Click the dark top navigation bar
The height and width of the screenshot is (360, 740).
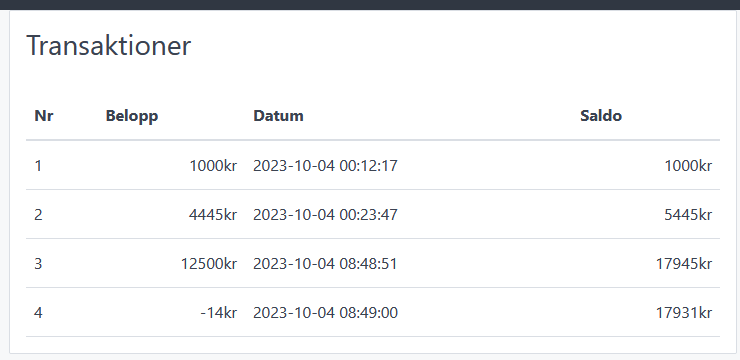click(x=370, y=5)
